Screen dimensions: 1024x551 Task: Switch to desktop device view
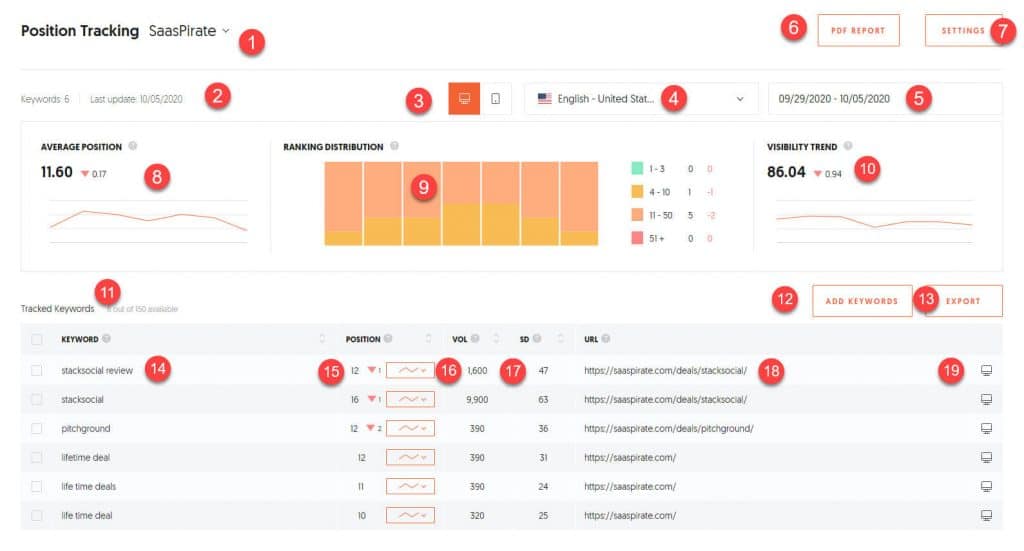click(464, 99)
